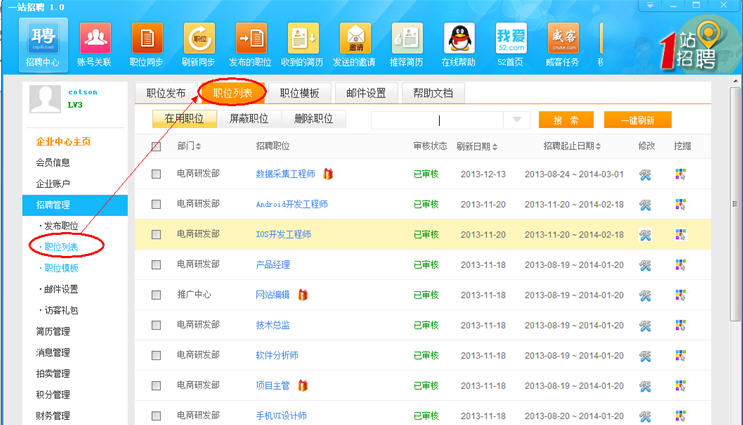Click the edit tool icon for Android开发工程师
Image resolution: width=743 pixels, height=425 pixels.
tap(645, 205)
